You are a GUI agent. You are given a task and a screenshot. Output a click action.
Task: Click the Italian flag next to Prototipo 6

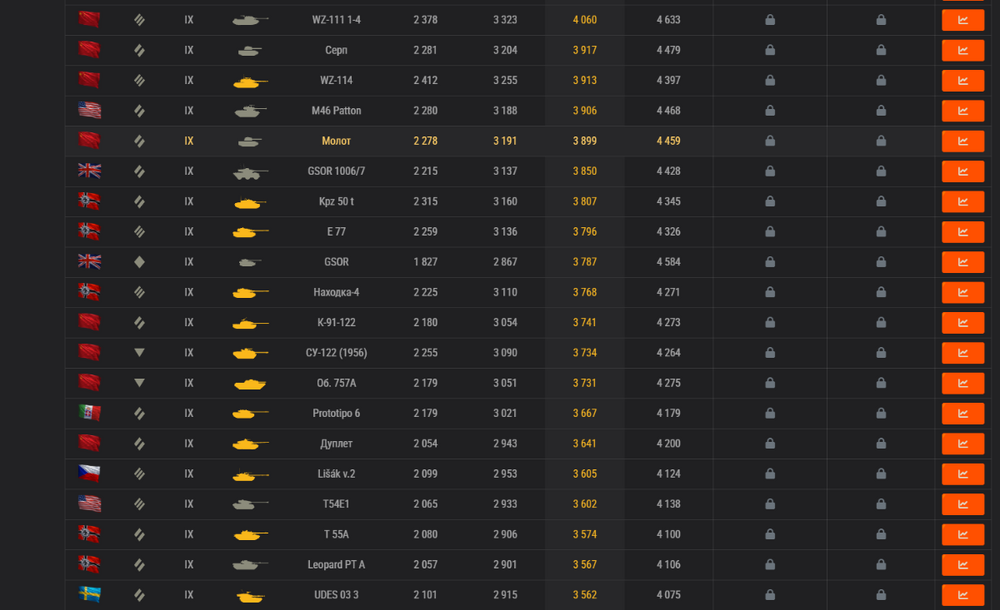(90, 413)
